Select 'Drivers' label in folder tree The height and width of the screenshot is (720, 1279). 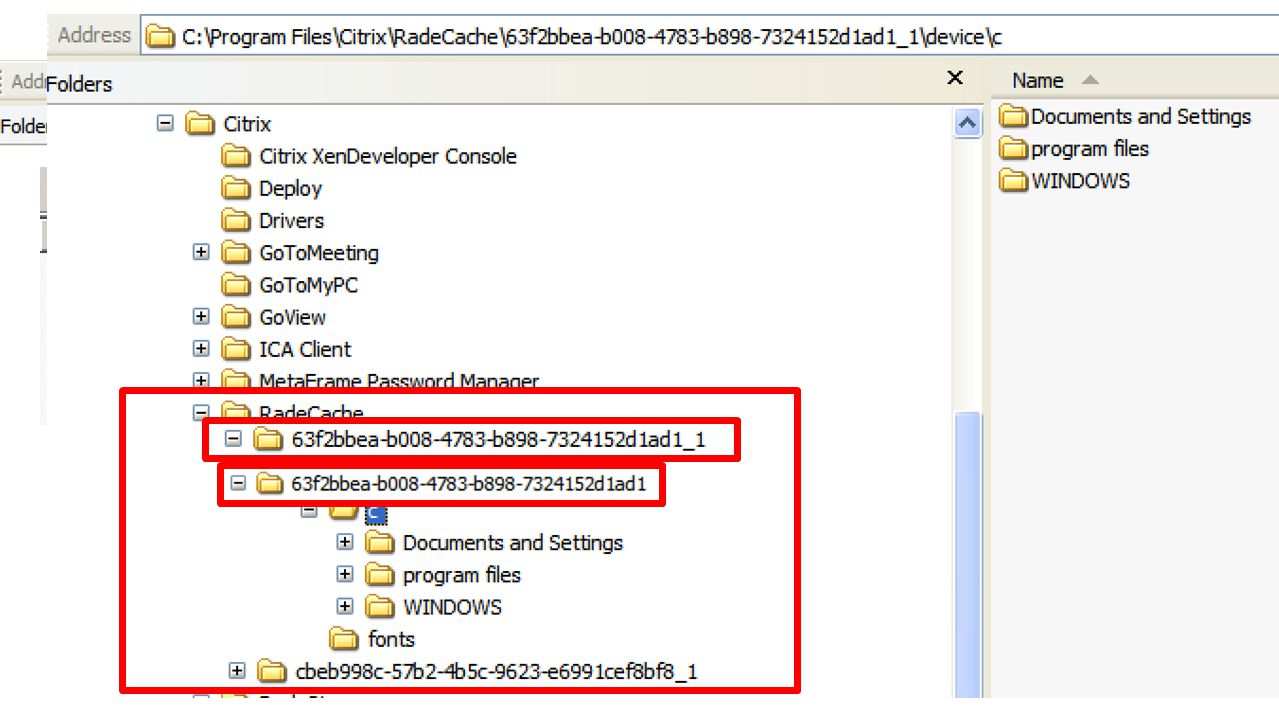tap(291, 221)
